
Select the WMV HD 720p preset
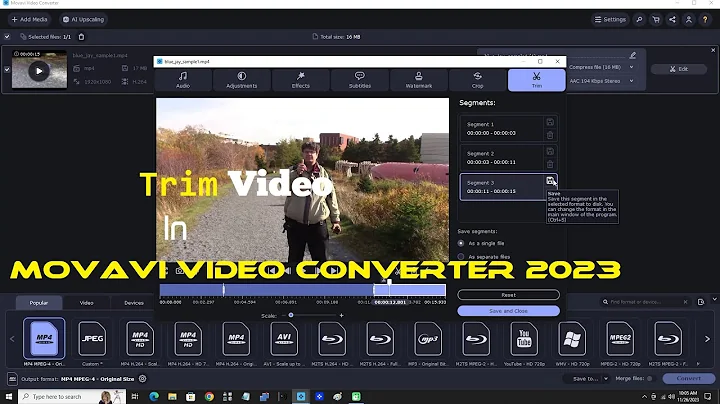point(572,339)
